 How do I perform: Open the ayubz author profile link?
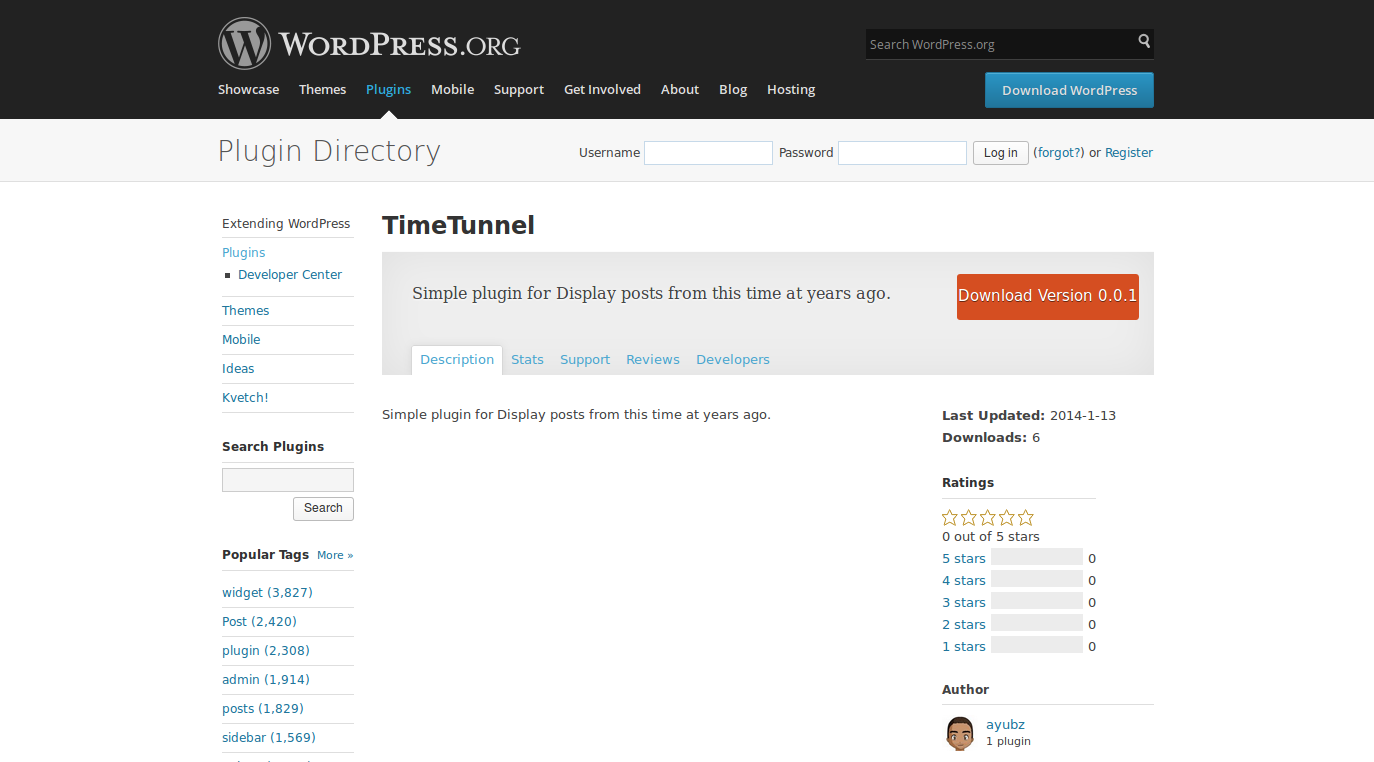coord(1005,725)
